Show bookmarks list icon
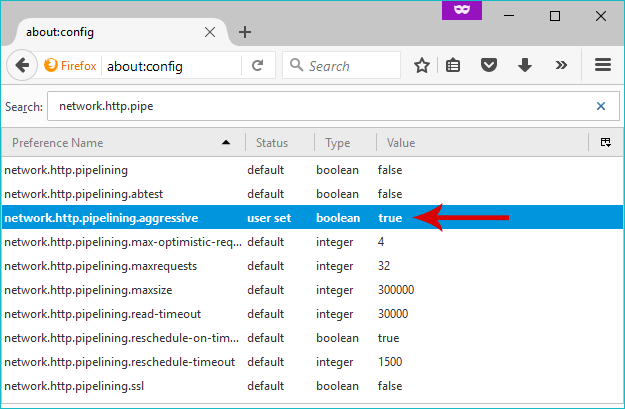 [453, 65]
